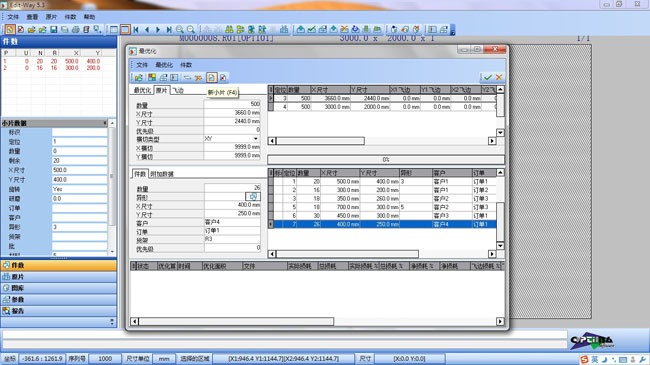Viewport: 650px width, 365px height.
Task: Click the delete piece icon next to New piece
Action: (x=223, y=78)
